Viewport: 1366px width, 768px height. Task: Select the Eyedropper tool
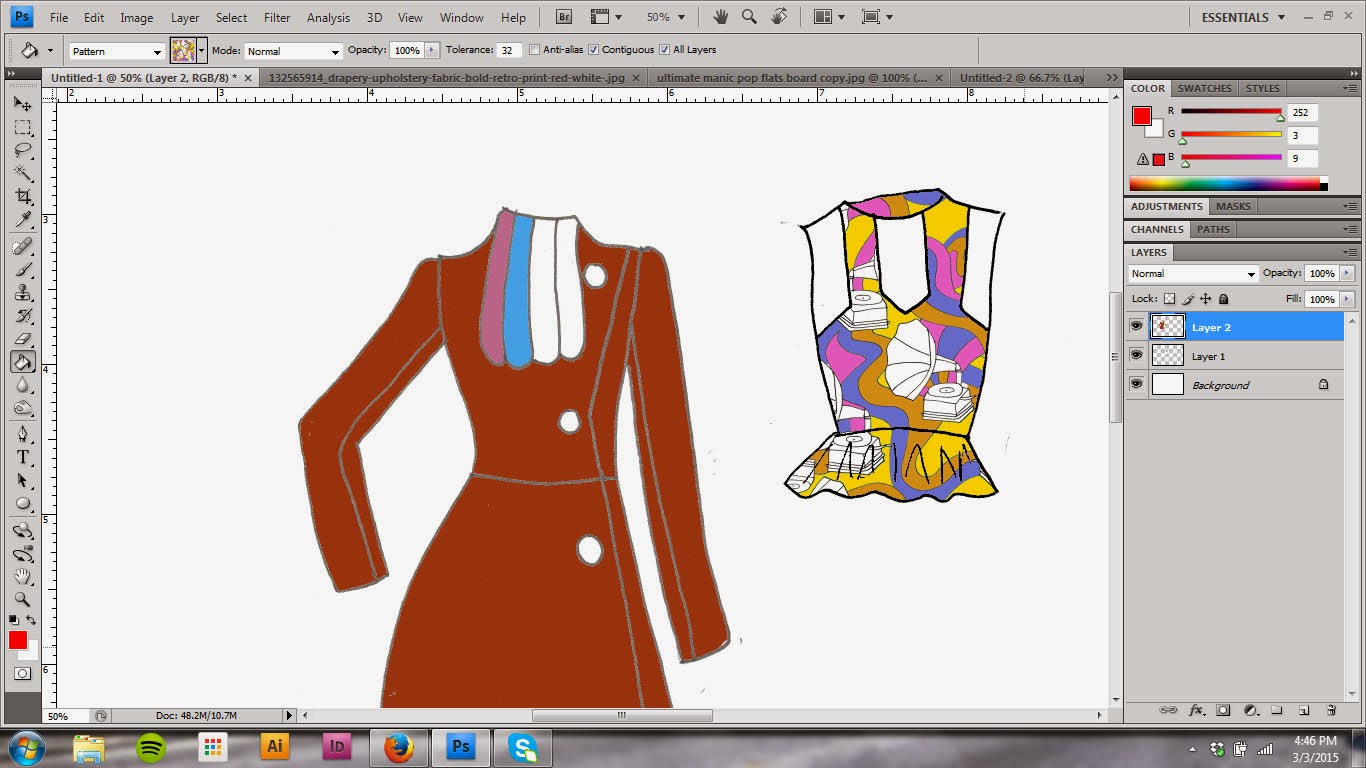(23, 220)
